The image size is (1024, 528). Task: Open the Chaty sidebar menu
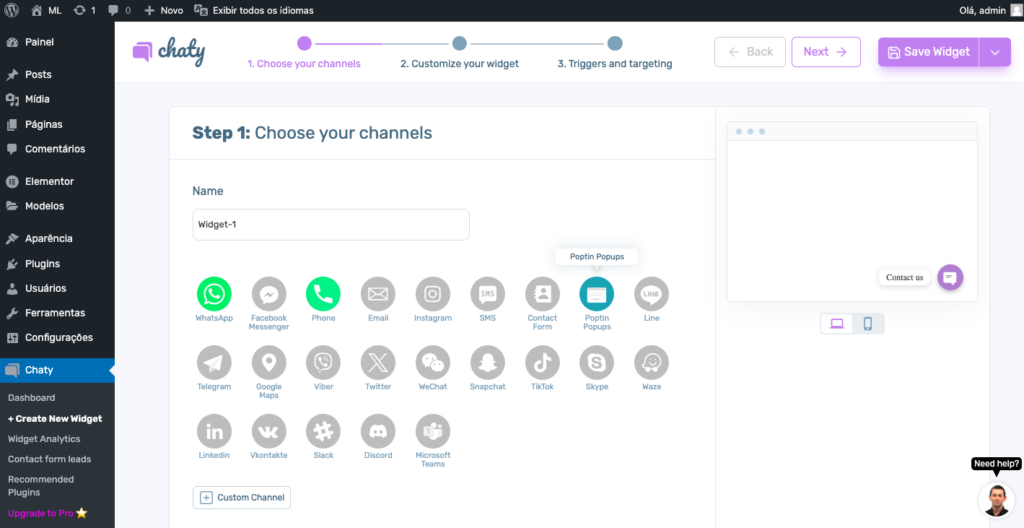pyautogui.click(x=57, y=371)
